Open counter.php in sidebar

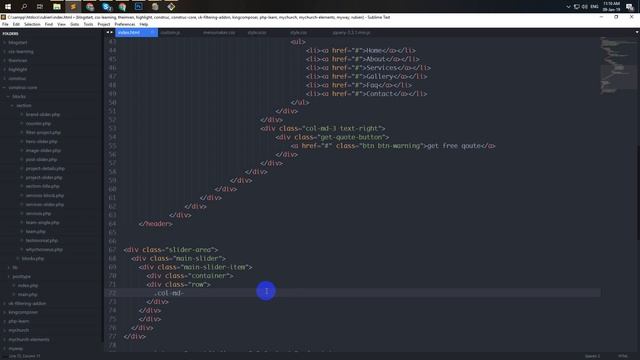point(38,123)
